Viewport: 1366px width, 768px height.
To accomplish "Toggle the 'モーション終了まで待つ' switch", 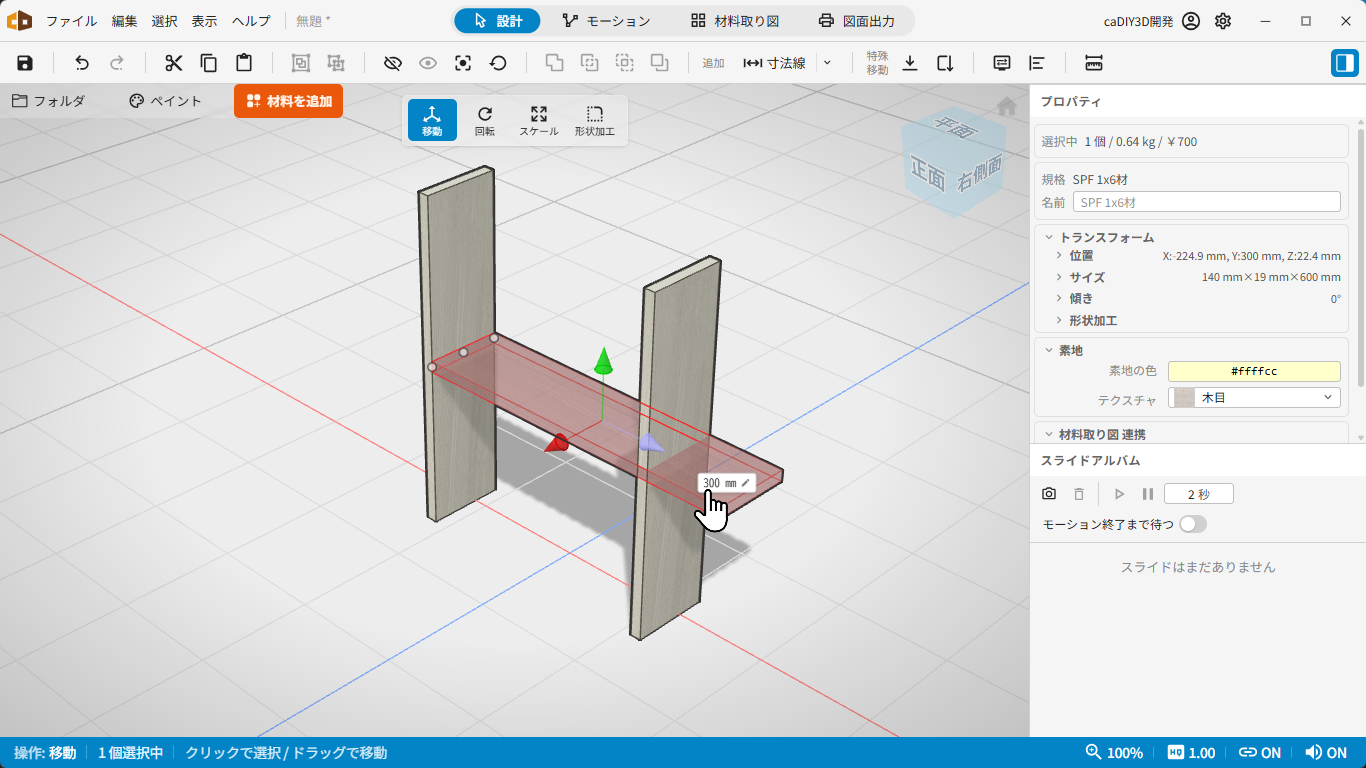I will pos(1193,524).
